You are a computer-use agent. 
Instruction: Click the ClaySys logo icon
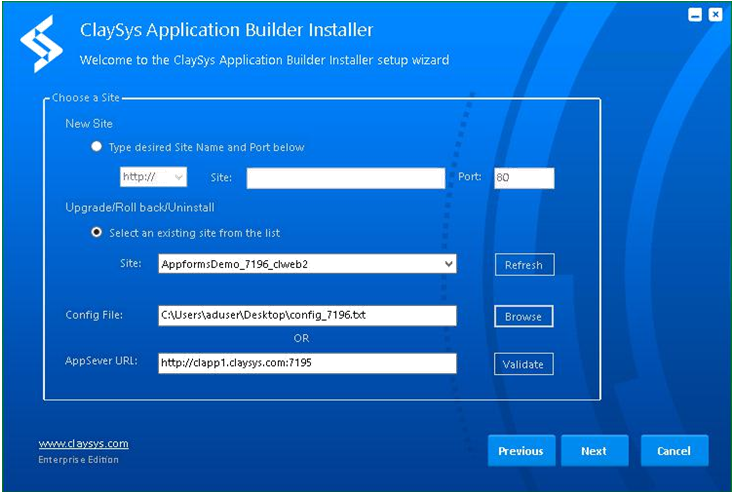coord(41,44)
